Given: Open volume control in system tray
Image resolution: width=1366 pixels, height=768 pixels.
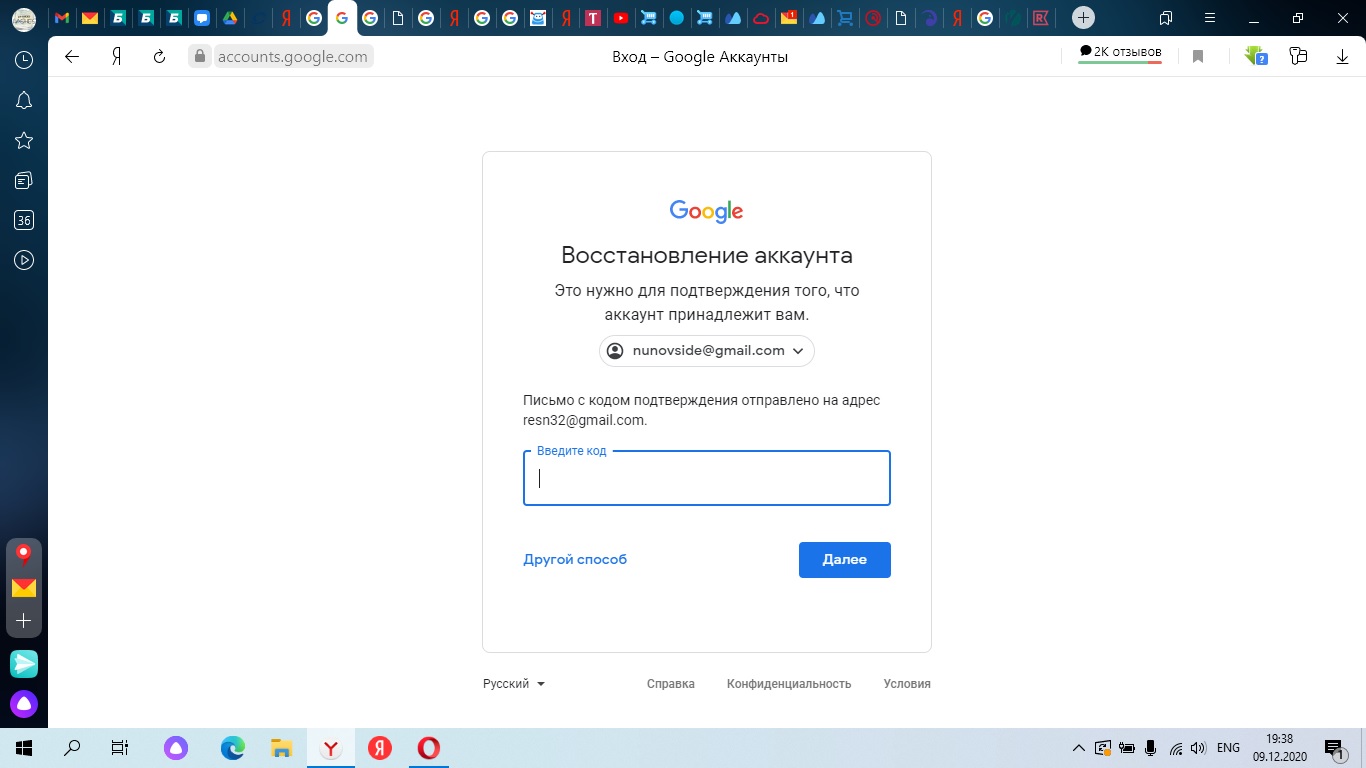Looking at the screenshot, I should pyautogui.click(x=1199, y=748).
